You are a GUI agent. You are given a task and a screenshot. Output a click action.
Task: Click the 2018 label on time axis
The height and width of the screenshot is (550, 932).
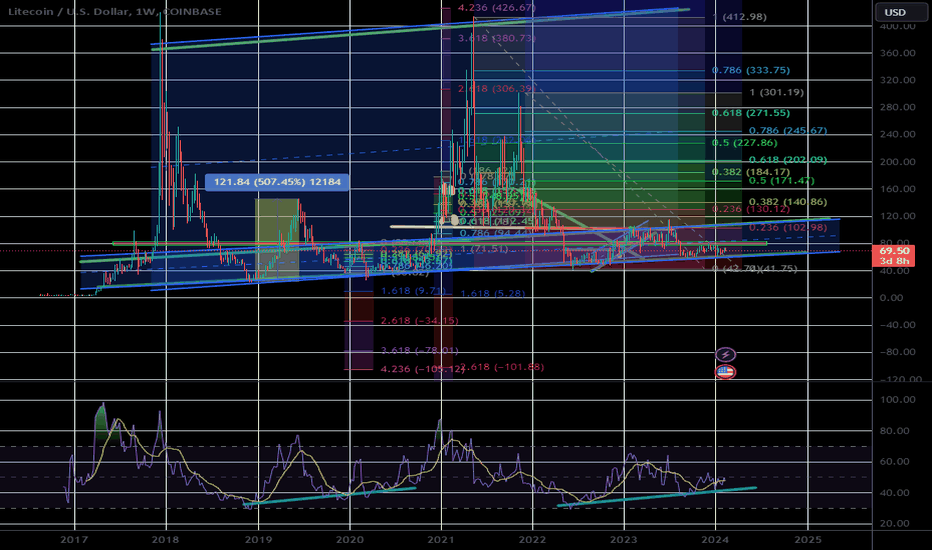click(166, 539)
